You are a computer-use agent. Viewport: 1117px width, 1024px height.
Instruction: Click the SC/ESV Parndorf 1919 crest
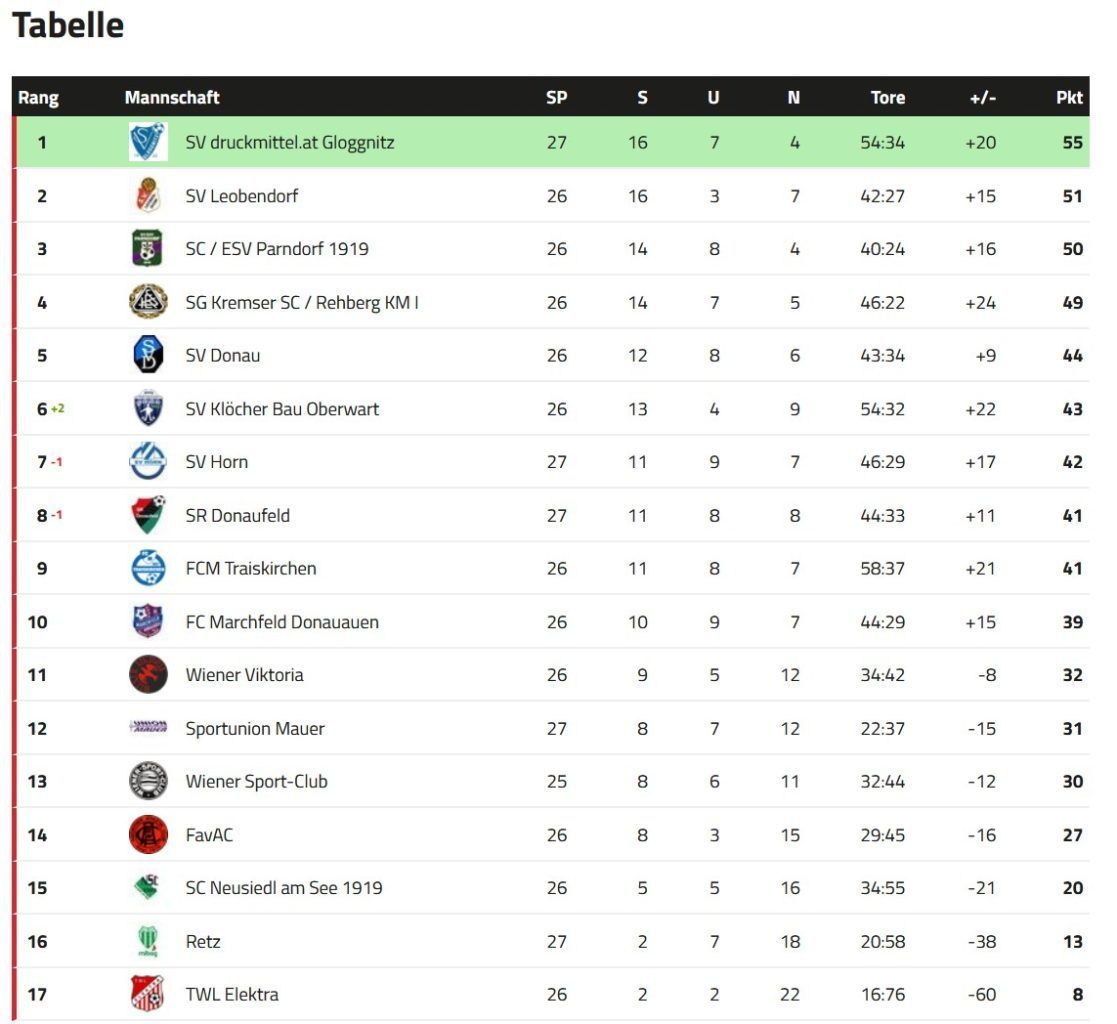[148, 249]
